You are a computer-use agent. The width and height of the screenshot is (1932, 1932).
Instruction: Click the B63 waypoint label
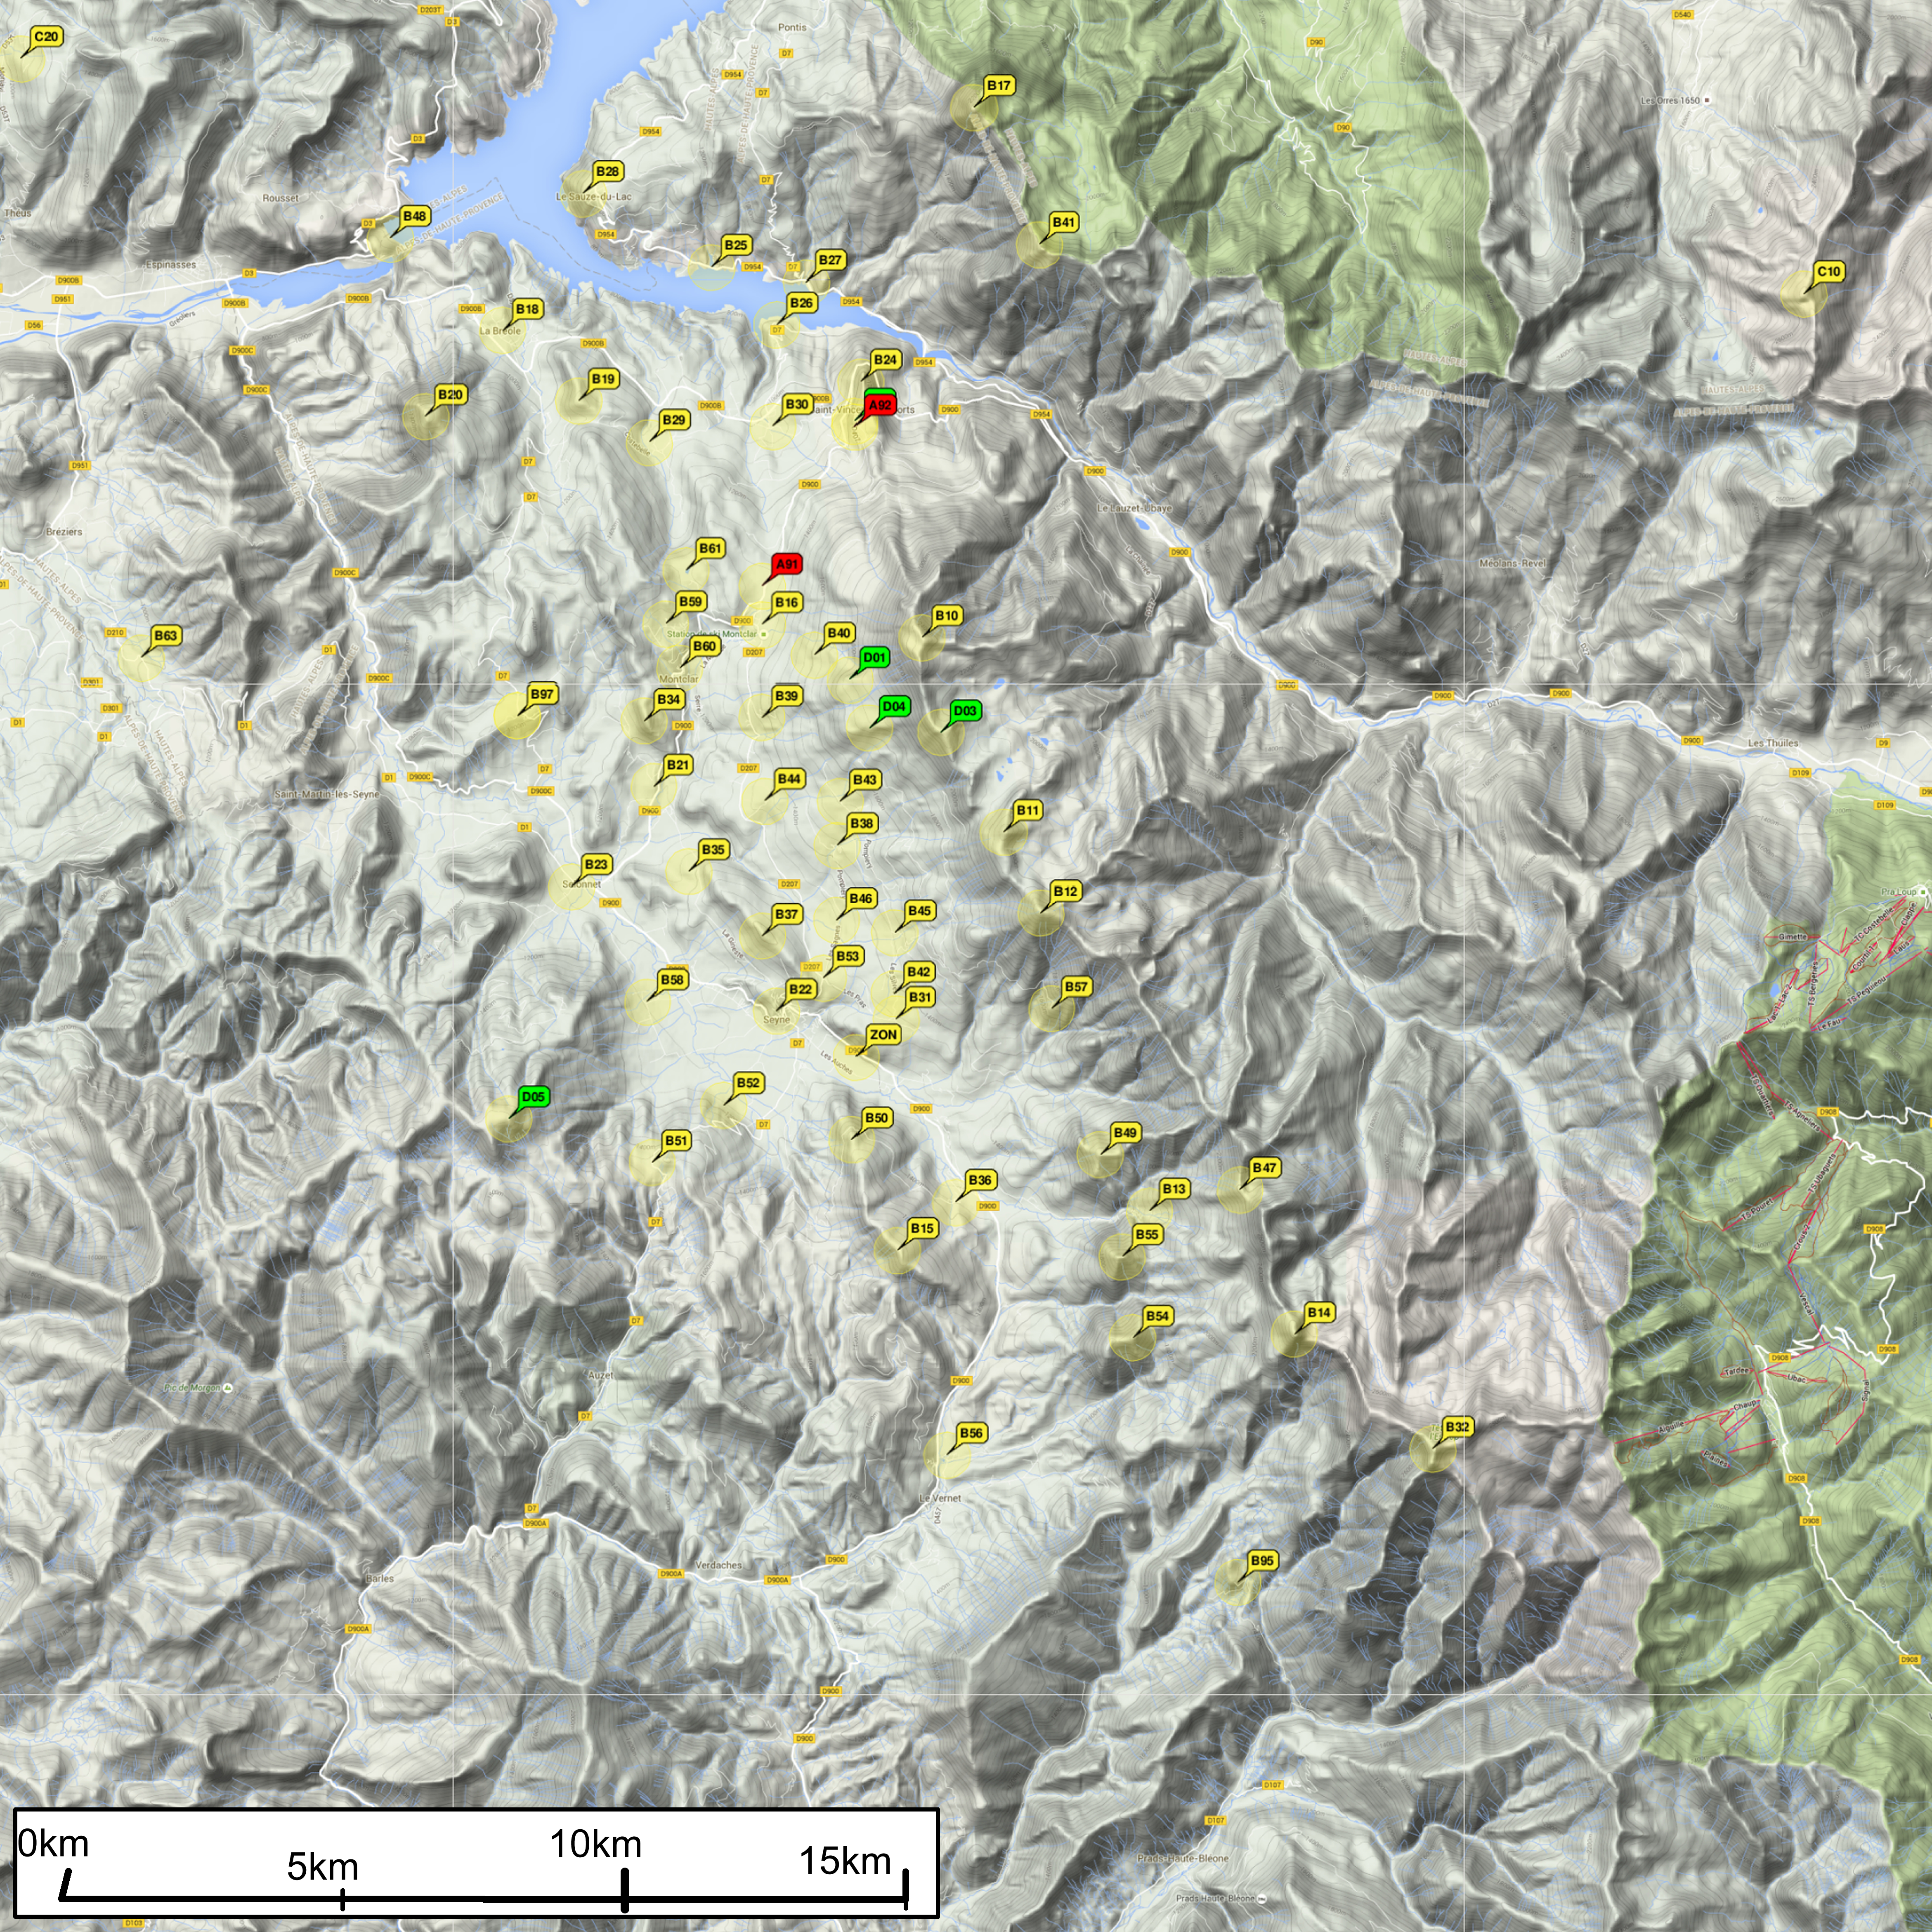tap(165, 636)
